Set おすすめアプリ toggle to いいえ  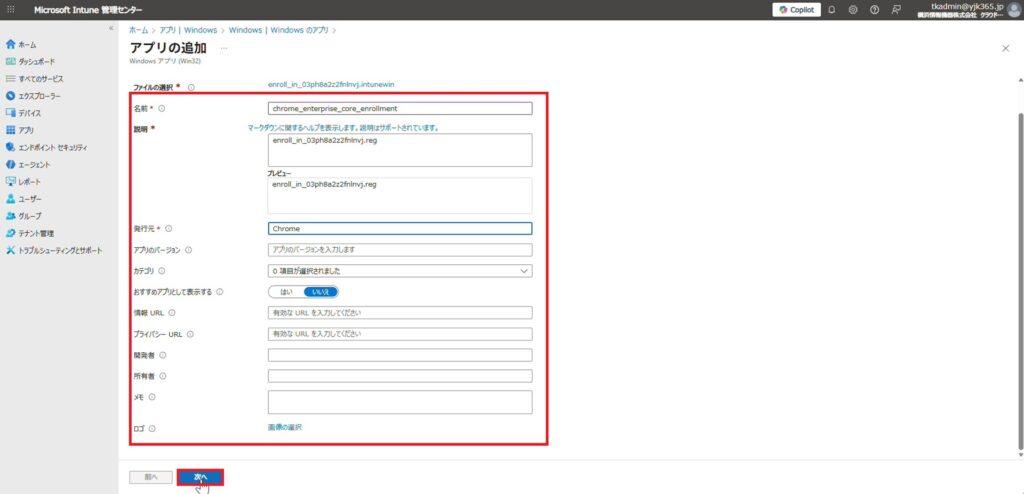click(321, 292)
